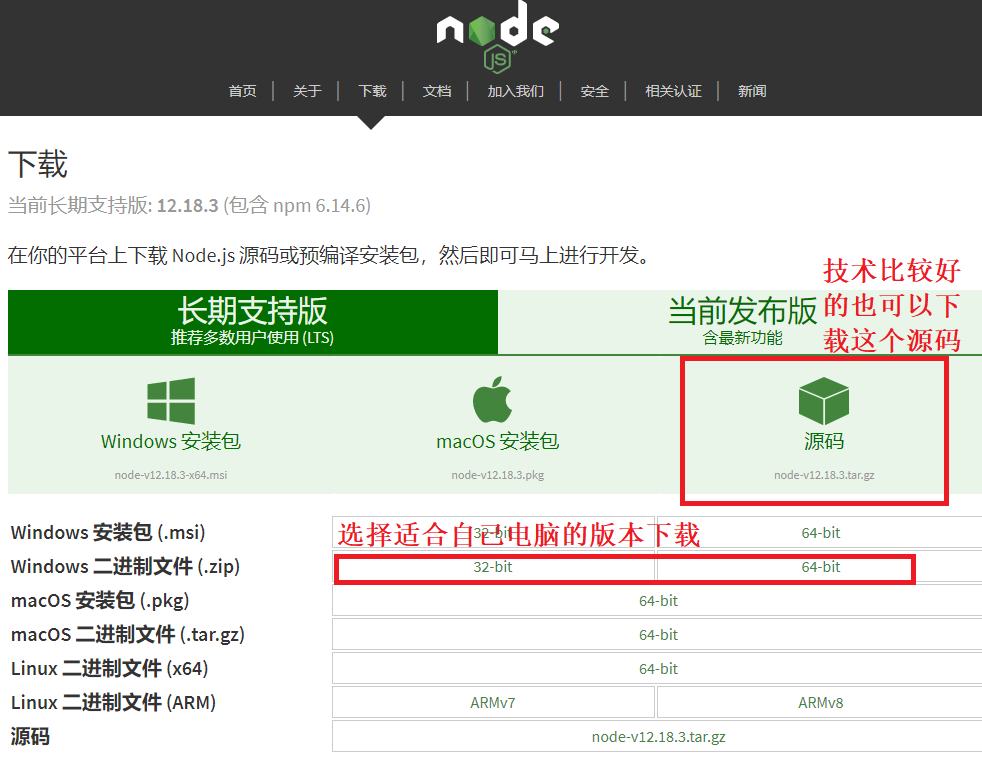Image resolution: width=982 pixels, height=767 pixels.
Task: Click the Windows logo installer icon
Action: tap(171, 401)
